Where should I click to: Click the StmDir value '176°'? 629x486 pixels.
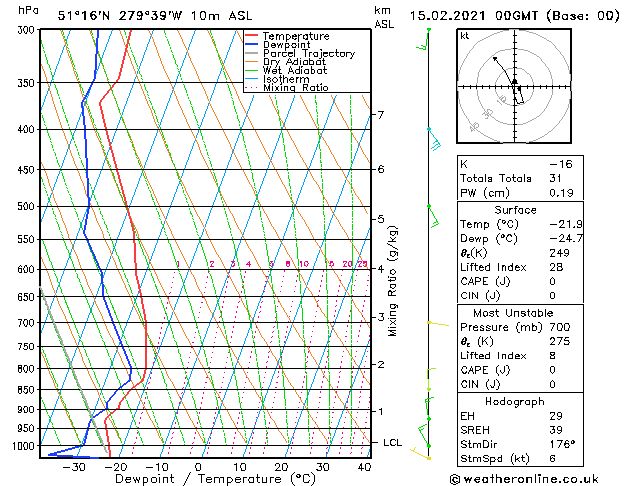tap(562, 444)
